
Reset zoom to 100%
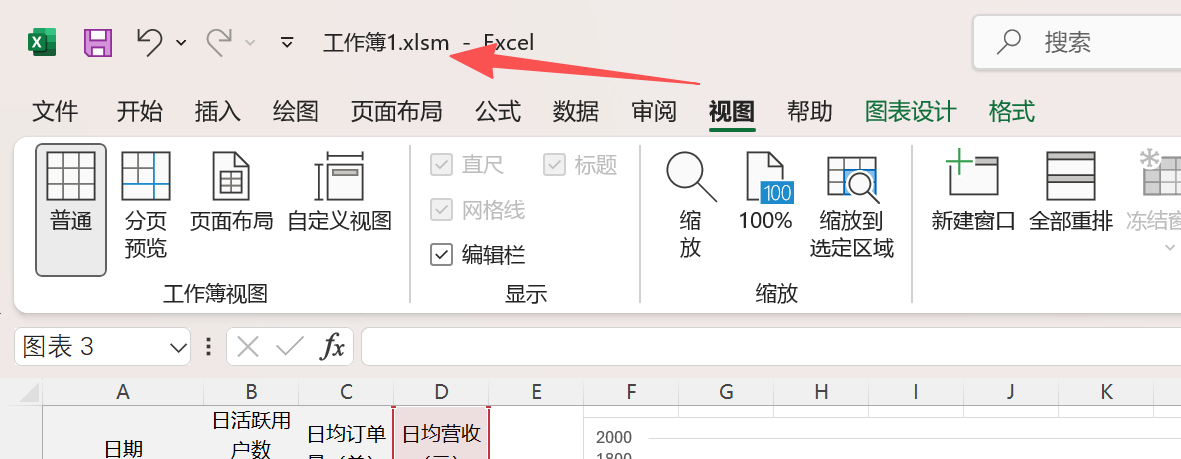[x=765, y=192]
